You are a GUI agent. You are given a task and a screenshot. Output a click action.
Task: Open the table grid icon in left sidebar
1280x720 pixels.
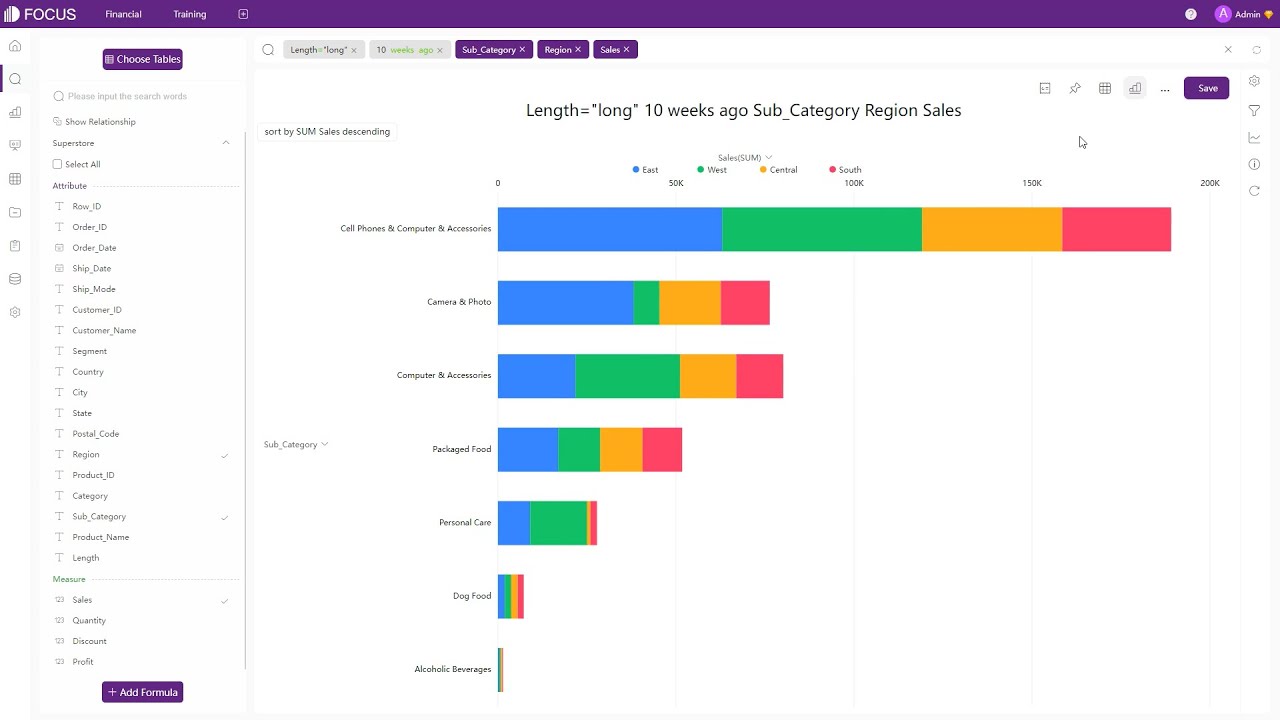coord(15,179)
